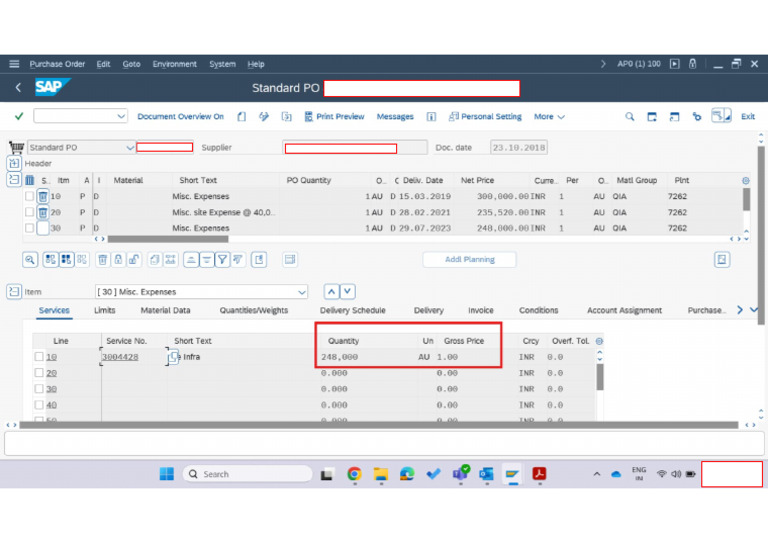Click the Addl Planning button
768x543 pixels.
click(x=469, y=260)
